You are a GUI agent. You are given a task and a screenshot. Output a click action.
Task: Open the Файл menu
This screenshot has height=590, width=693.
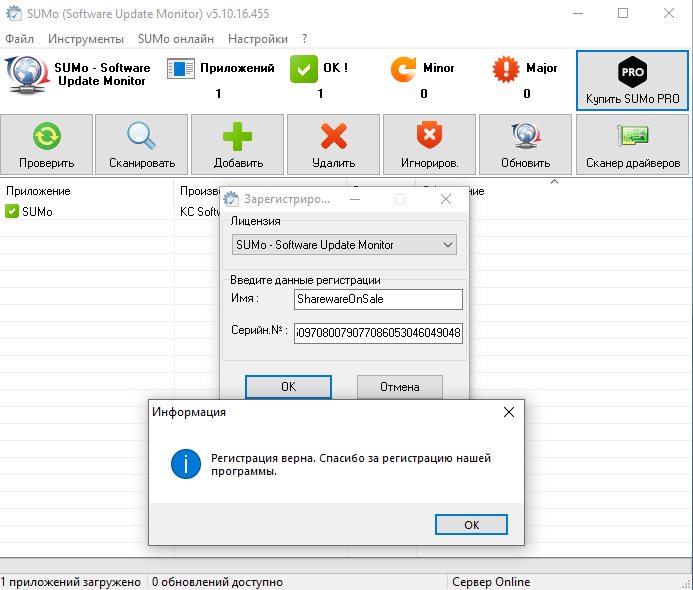point(19,39)
